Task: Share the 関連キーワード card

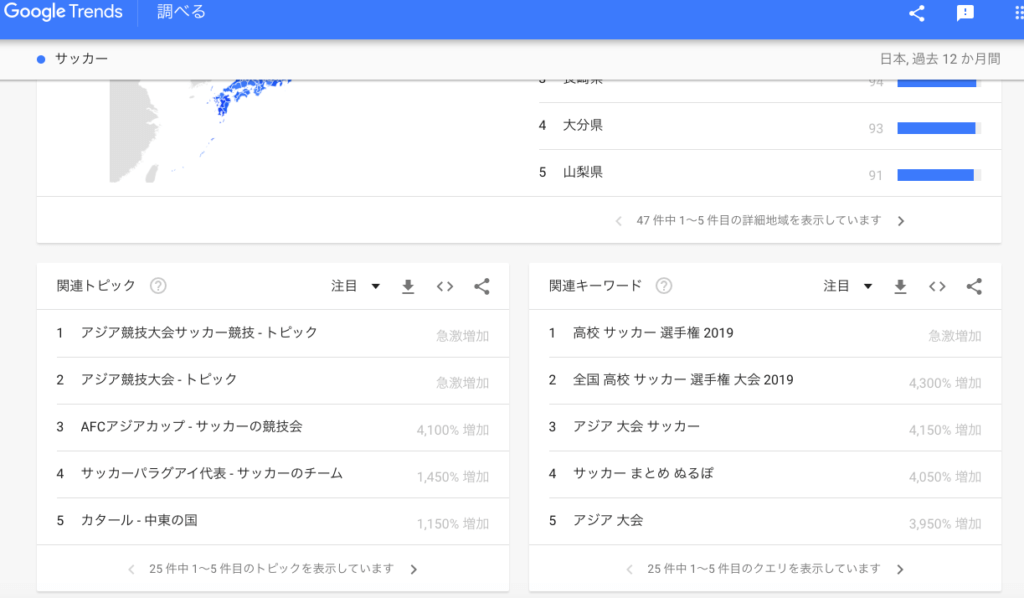Action: (974, 287)
